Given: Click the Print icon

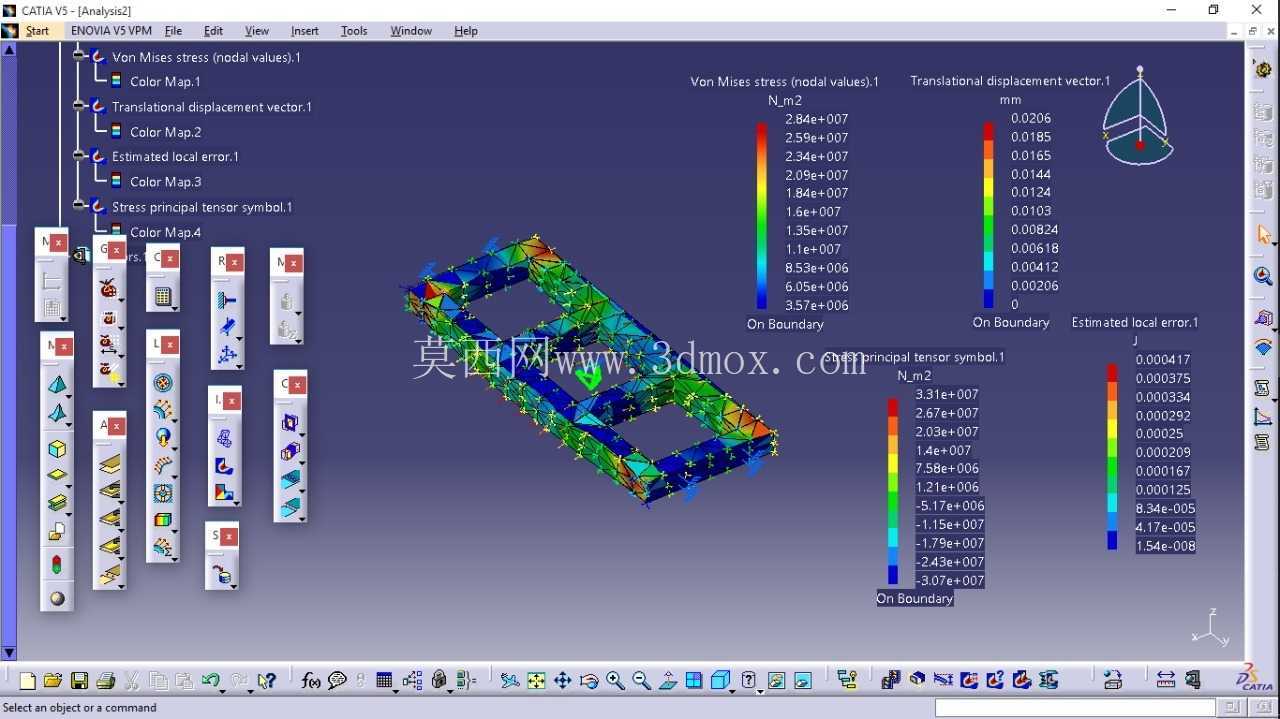Looking at the screenshot, I should pos(105,681).
